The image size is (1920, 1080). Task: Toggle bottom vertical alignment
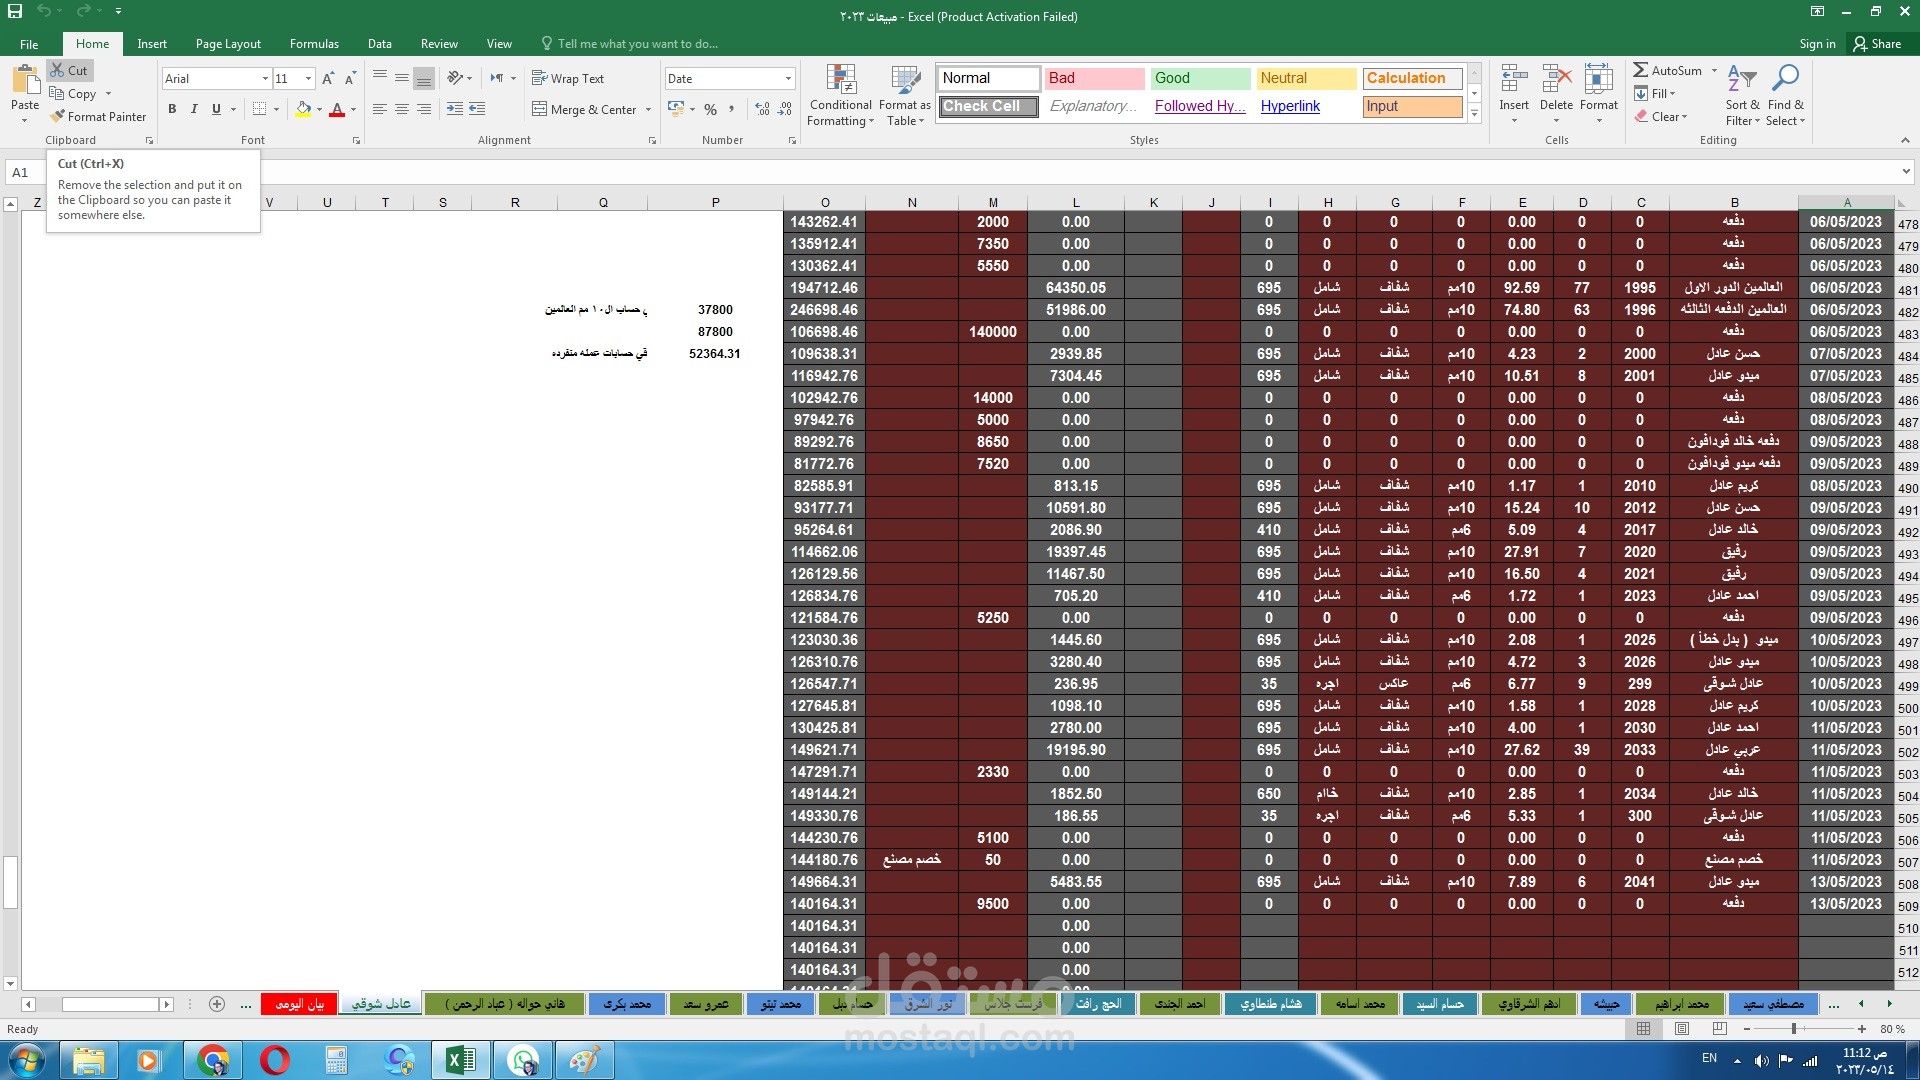pyautogui.click(x=424, y=78)
